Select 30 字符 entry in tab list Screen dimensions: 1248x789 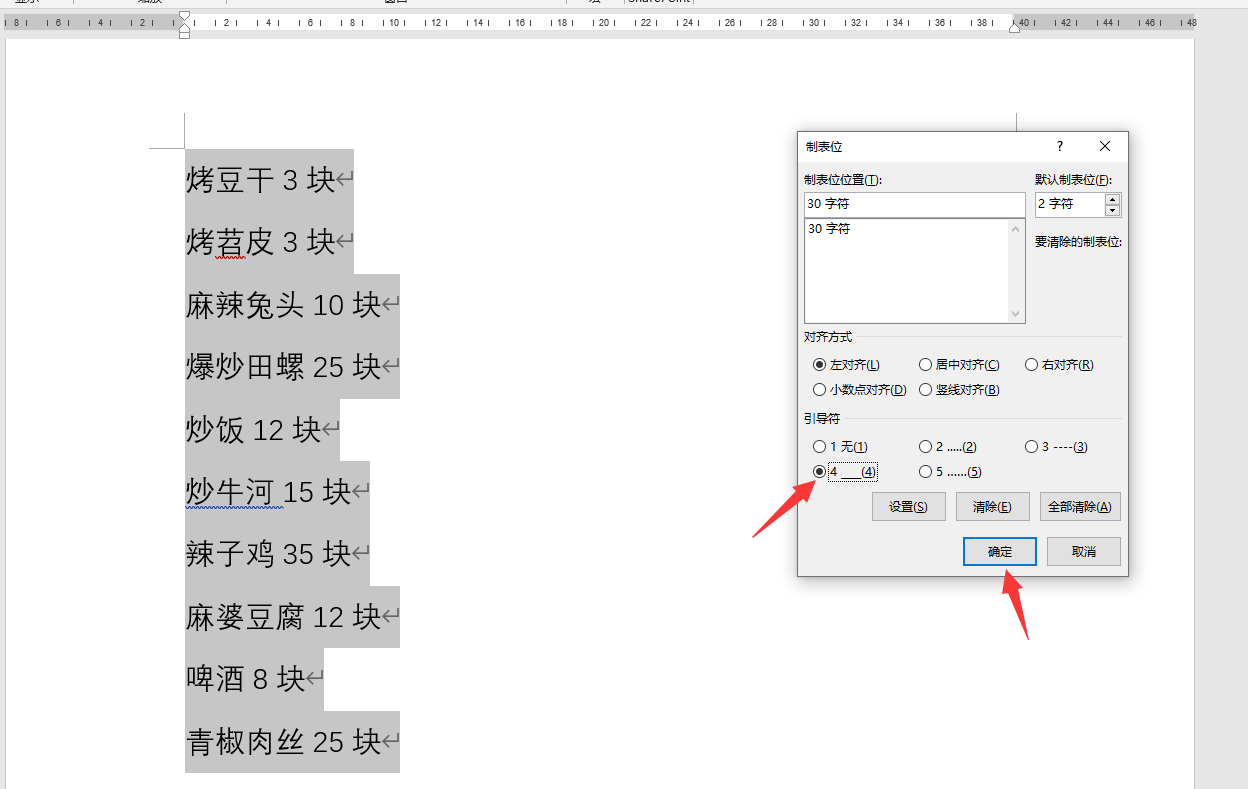click(x=829, y=229)
